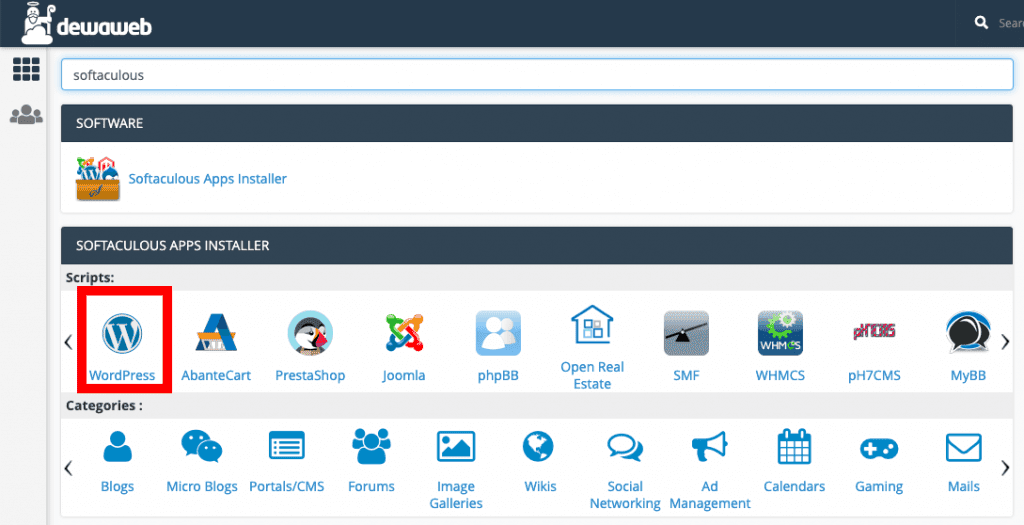
Task: Click the Open Real Estate text link
Action: pos(592,375)
